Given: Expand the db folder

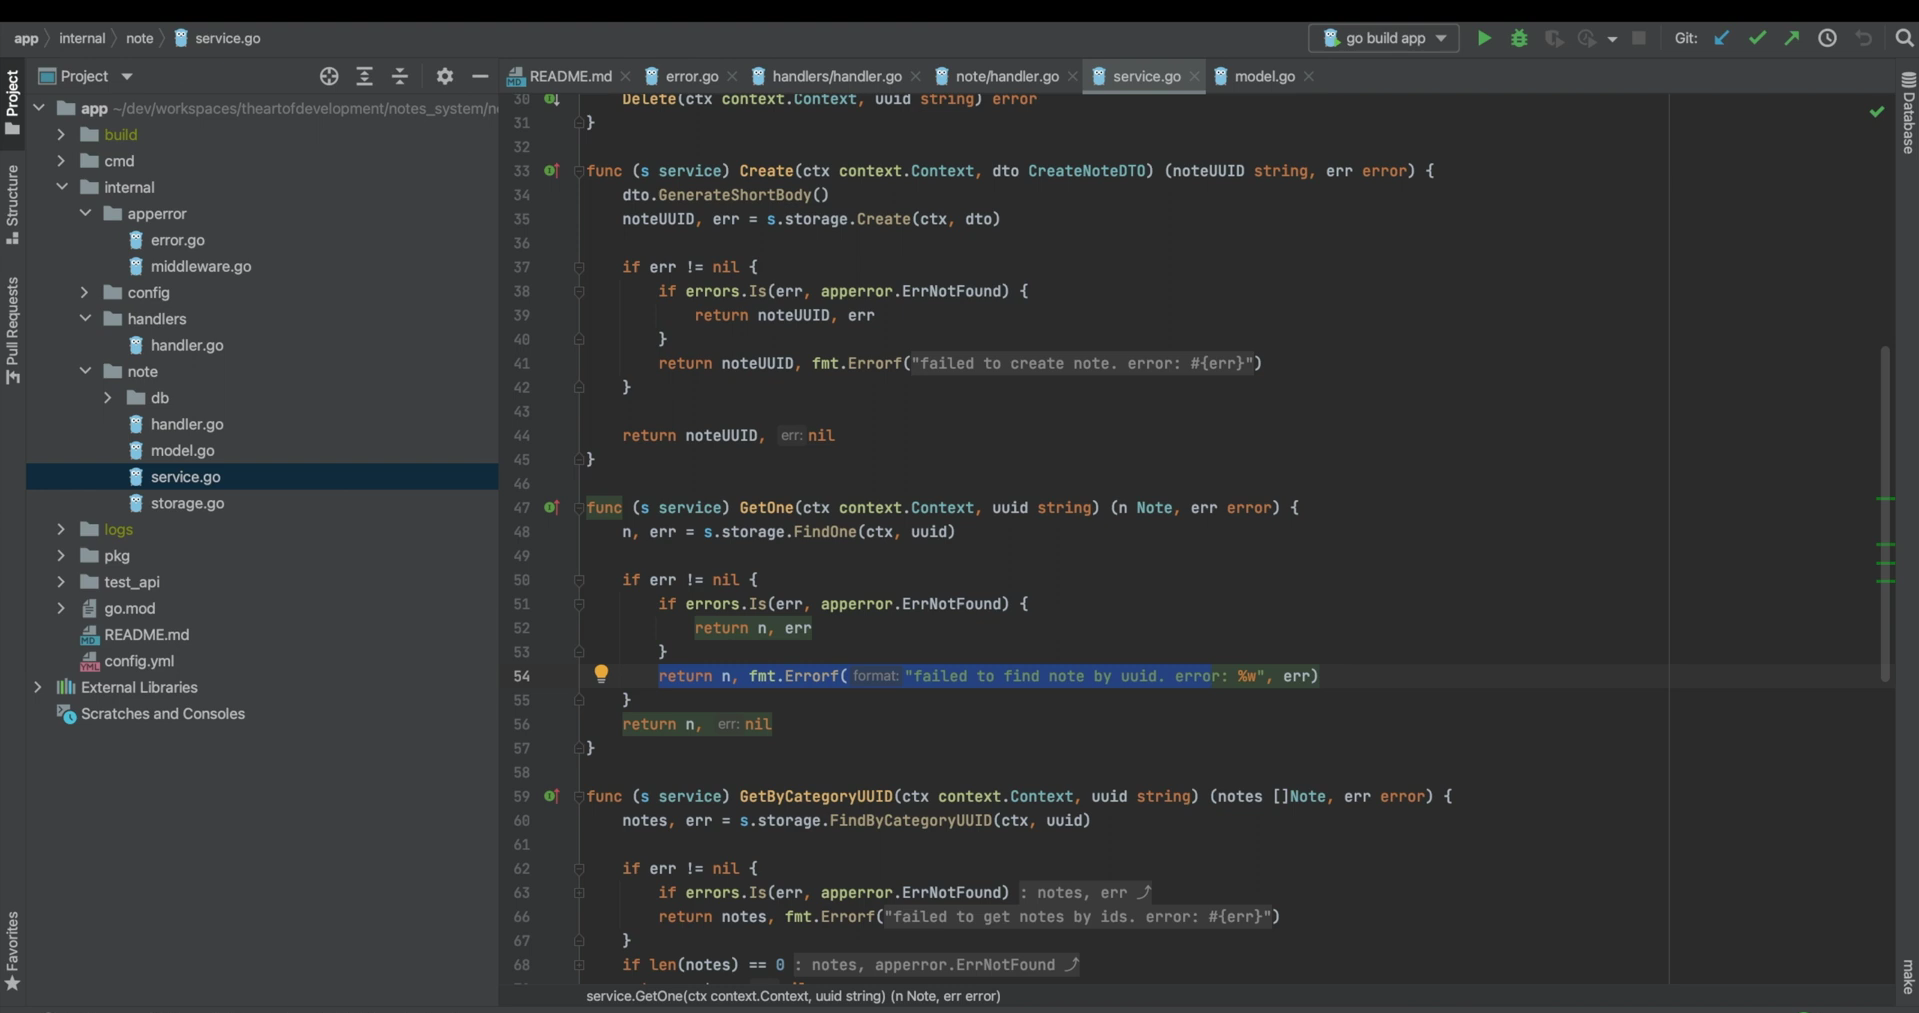Looking at the screenshot, I should 108,398.
